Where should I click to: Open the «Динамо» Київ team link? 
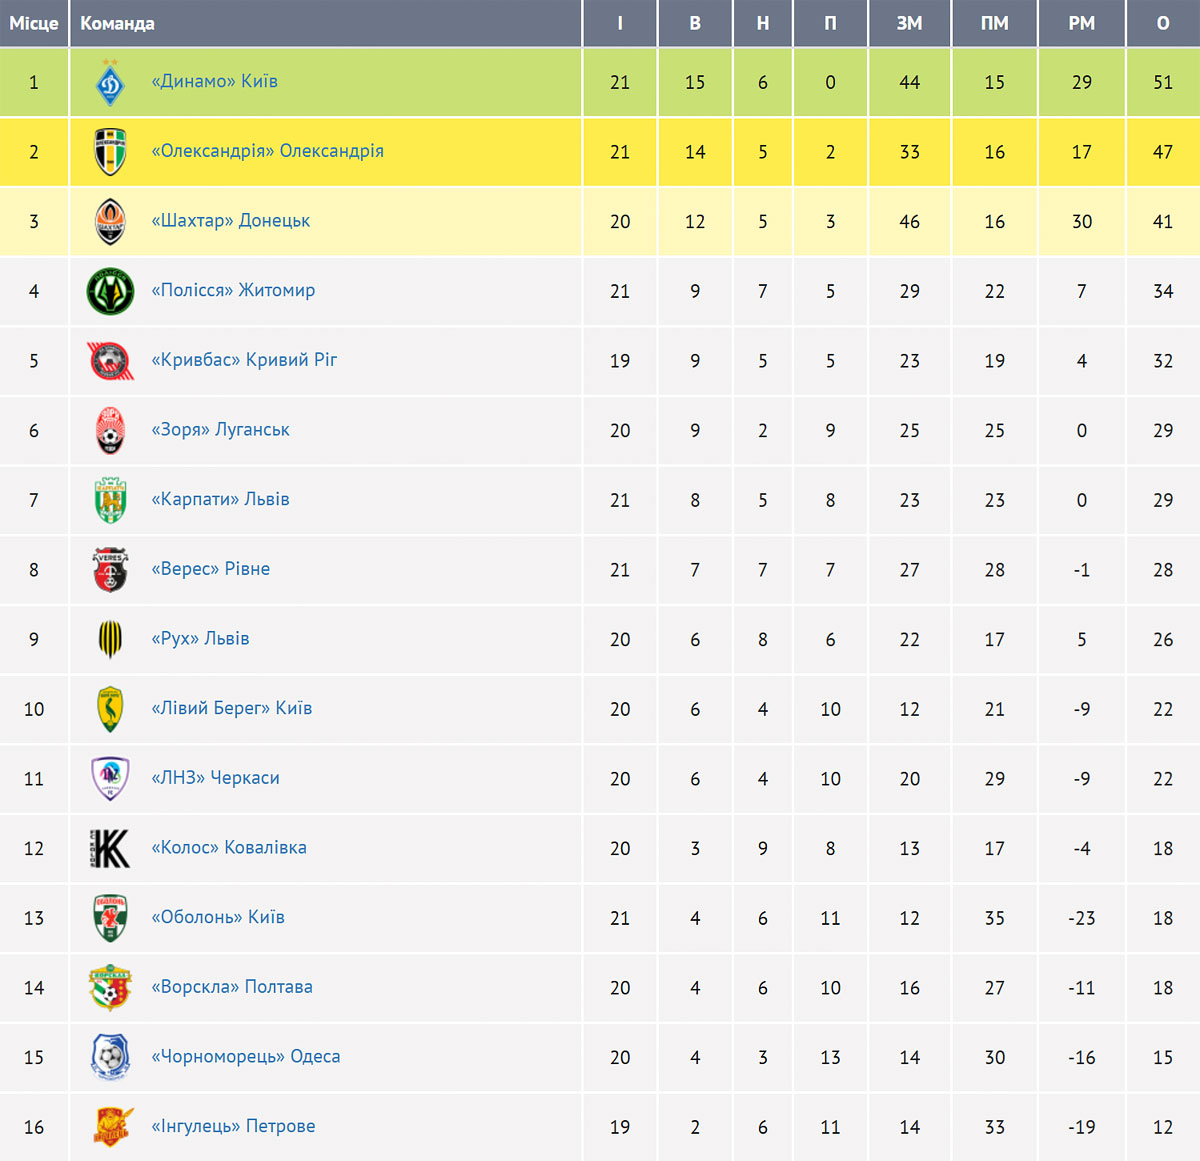pyautogui.click(x=215, y=81)
